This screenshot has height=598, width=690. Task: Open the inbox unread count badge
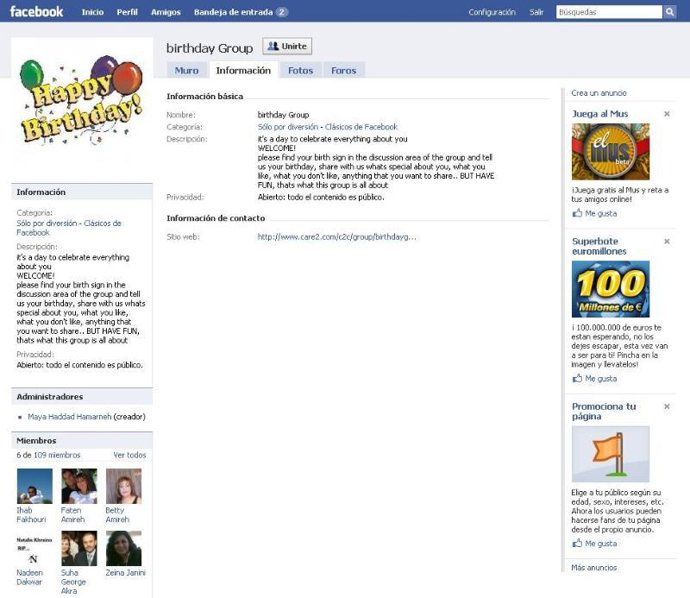[x=282, y=12]
